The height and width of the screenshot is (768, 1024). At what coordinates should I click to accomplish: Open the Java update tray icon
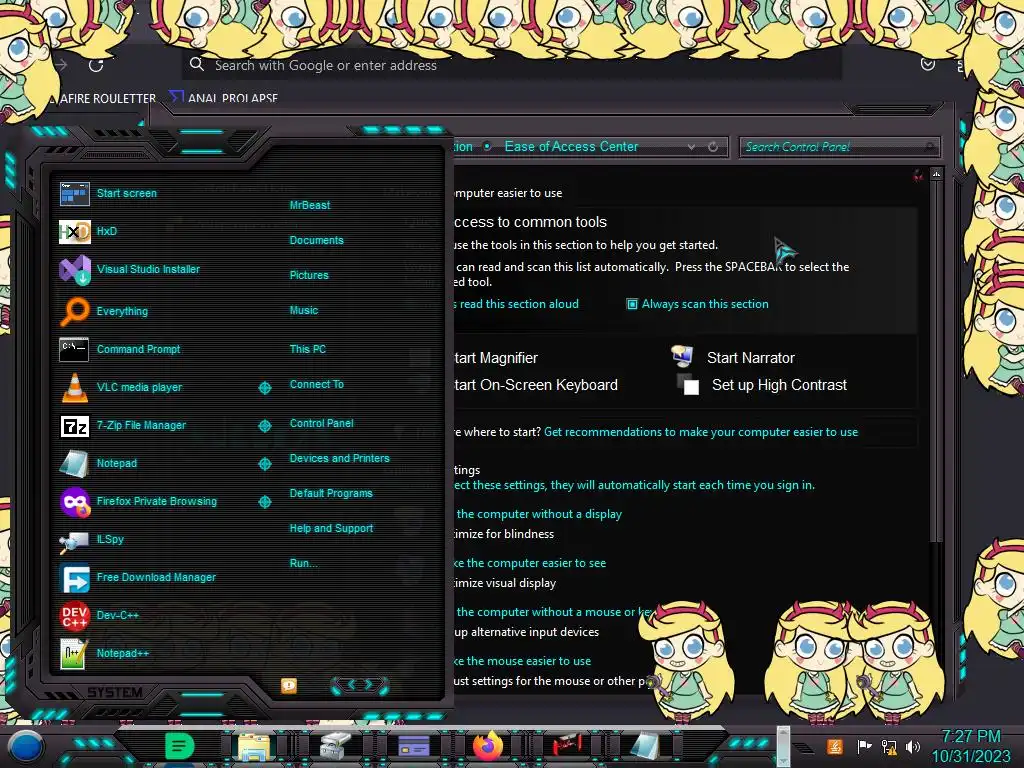[834, 746]
